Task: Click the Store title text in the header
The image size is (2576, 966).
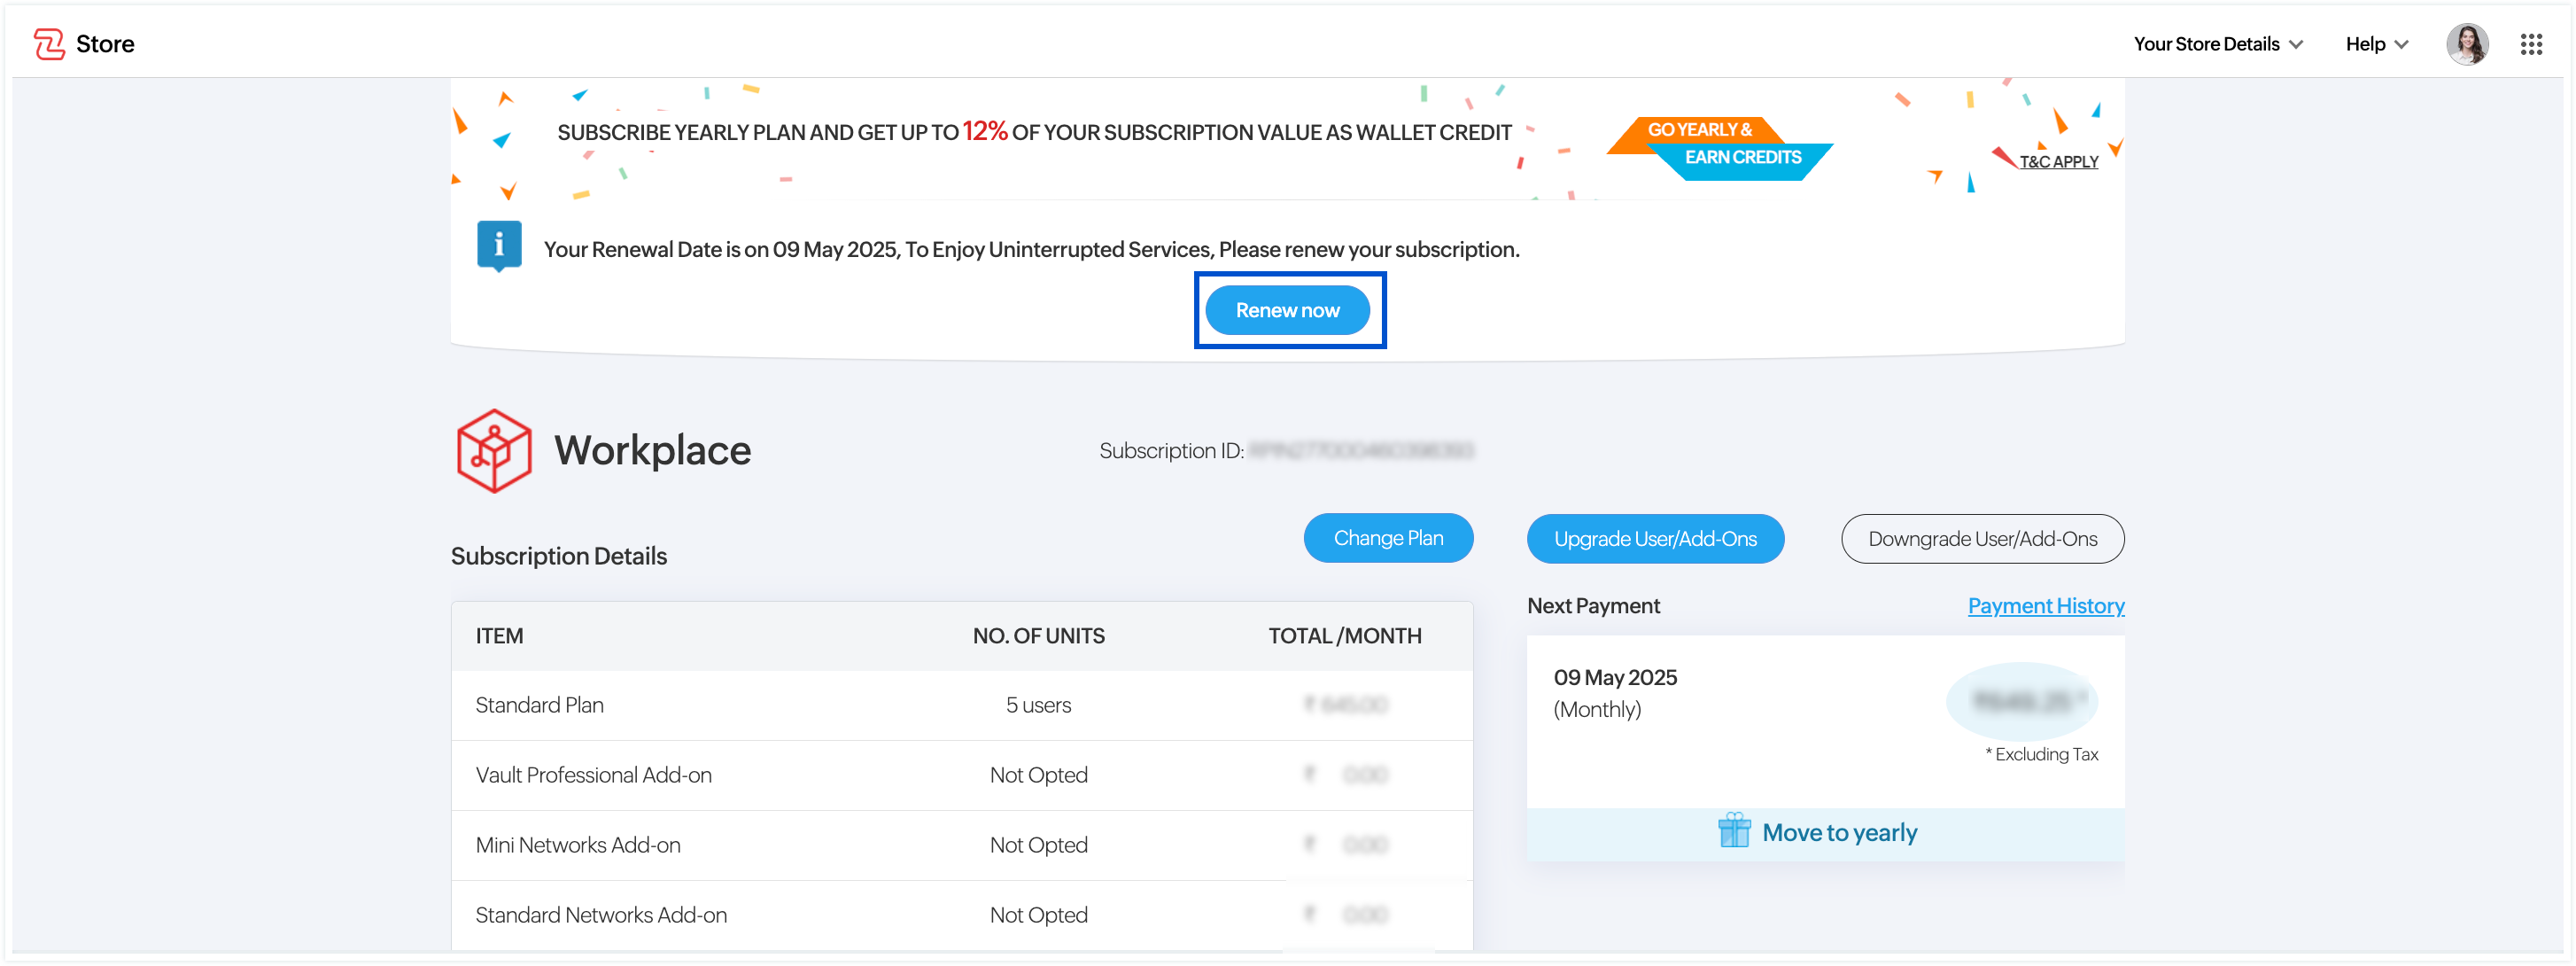Action: [x=105, y=44]
